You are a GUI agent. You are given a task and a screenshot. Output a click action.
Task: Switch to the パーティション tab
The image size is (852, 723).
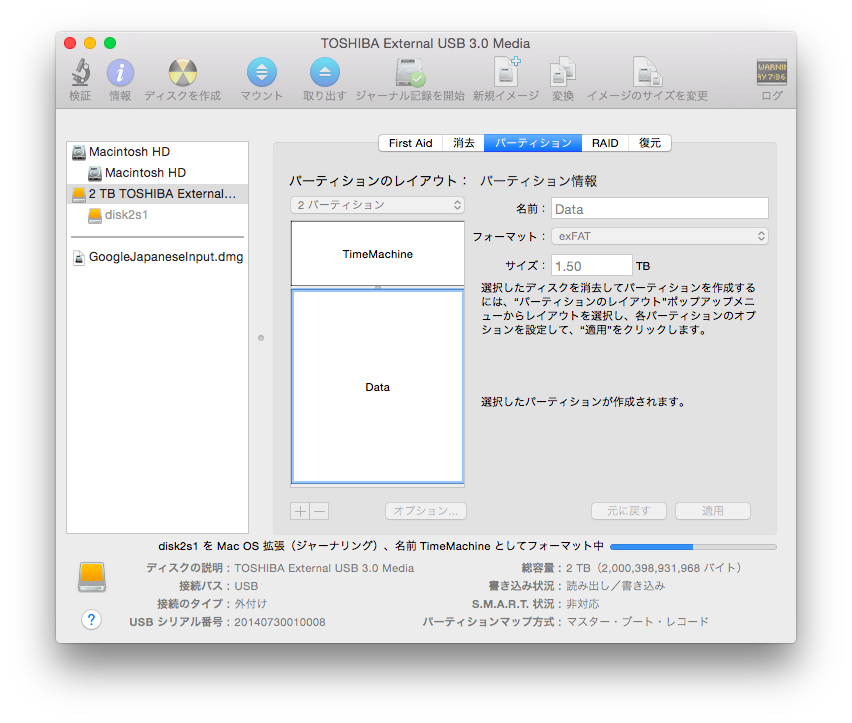pos(533,143)
